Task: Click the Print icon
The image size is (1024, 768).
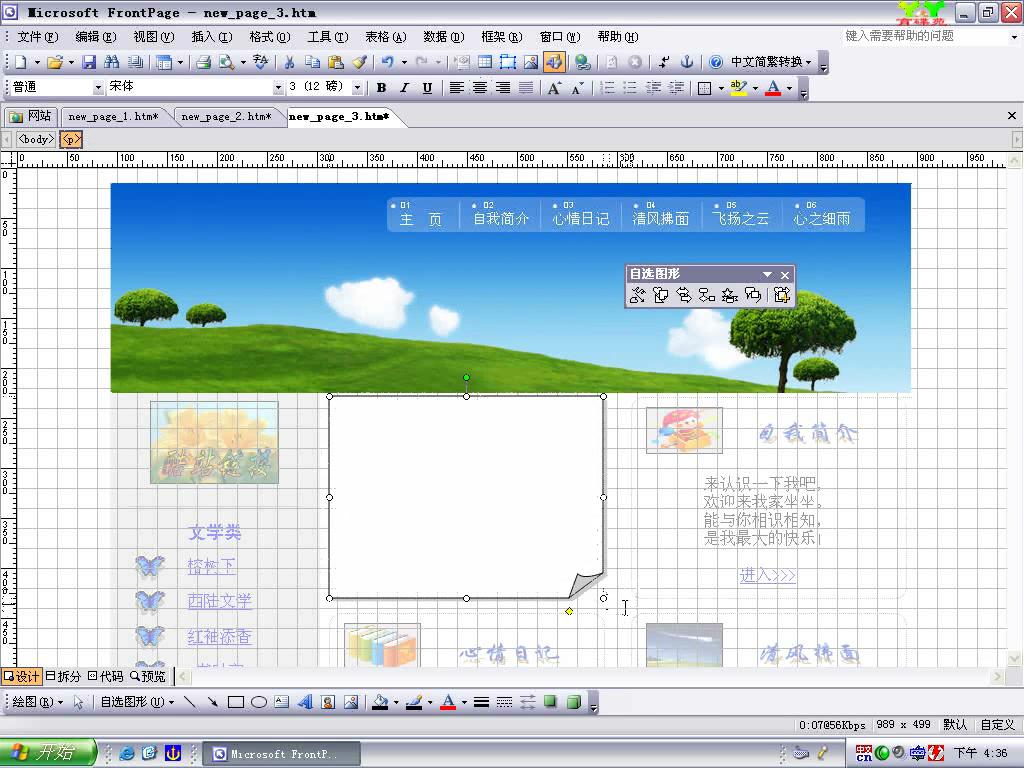Action: coord(204,62)
